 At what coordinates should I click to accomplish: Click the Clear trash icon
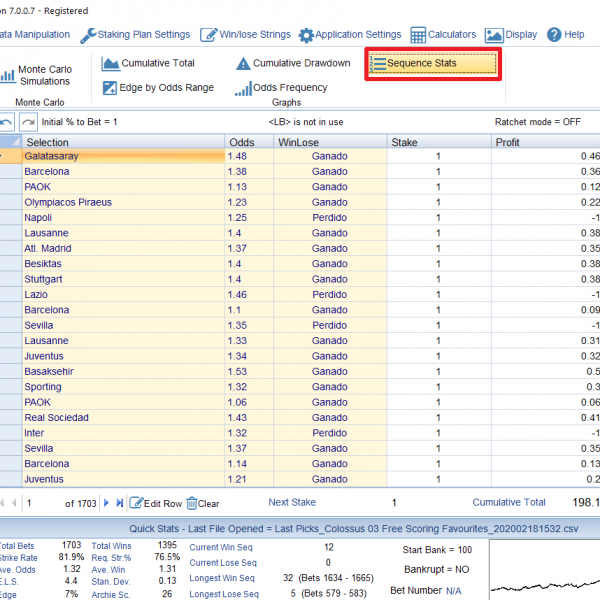[192, 503]
